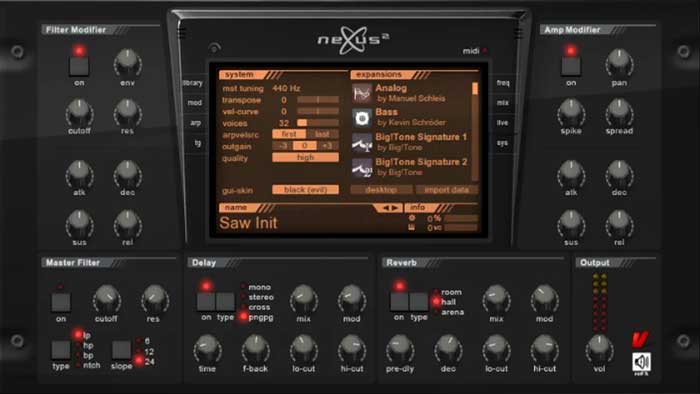Click the transpose slider
Viewport: 700px width, 394px height.
click(x=318, y=100)
